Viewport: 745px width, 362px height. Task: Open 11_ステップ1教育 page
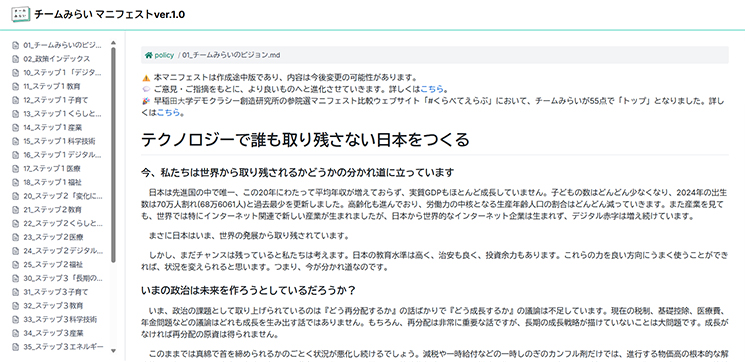(x=52, y=87)
